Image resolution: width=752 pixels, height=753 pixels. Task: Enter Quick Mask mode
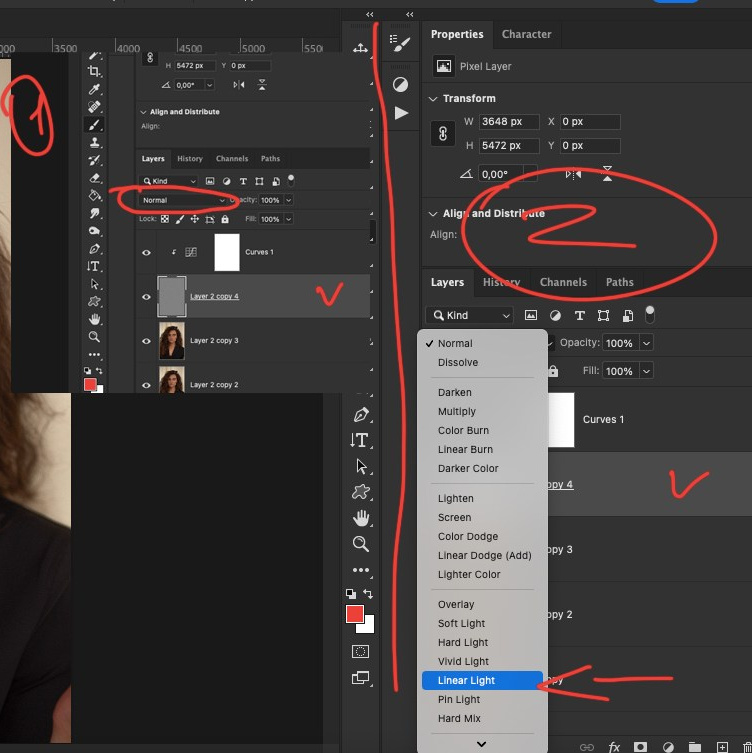click(x=360, y=652)
